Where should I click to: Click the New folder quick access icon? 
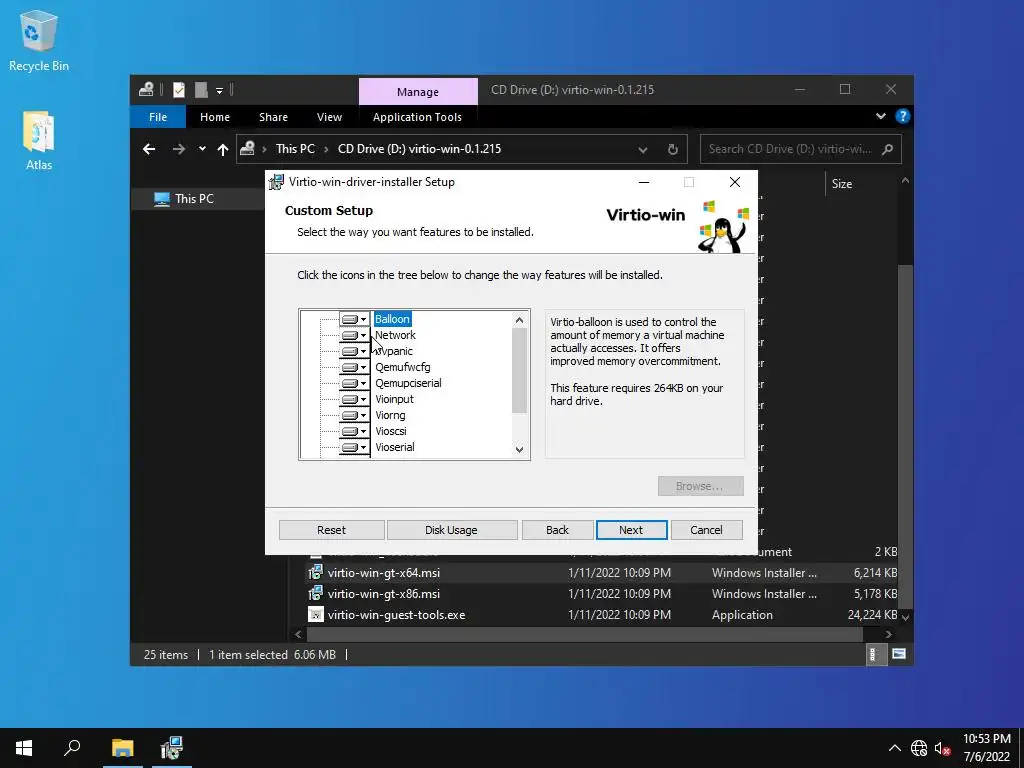(201, 89)
